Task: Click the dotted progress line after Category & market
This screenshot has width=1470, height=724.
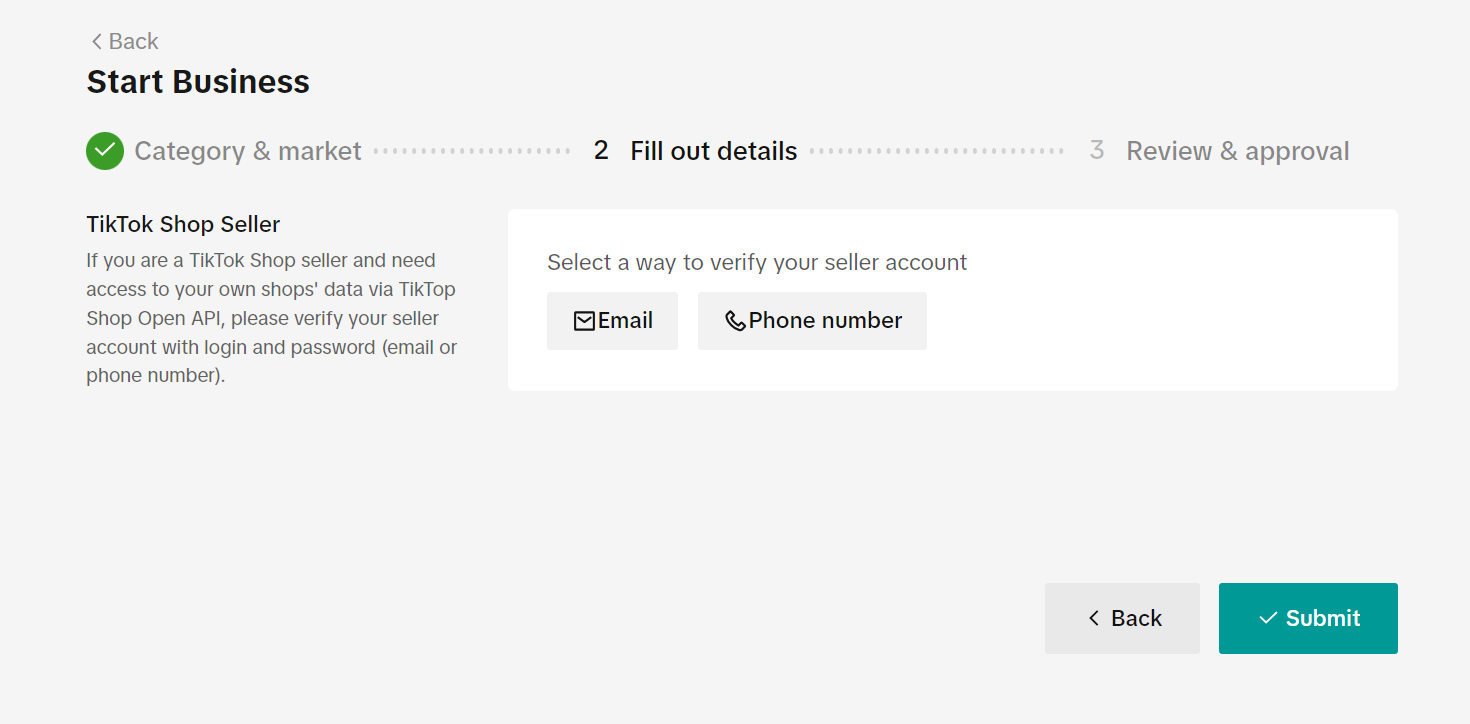Action: coord(472,151)
